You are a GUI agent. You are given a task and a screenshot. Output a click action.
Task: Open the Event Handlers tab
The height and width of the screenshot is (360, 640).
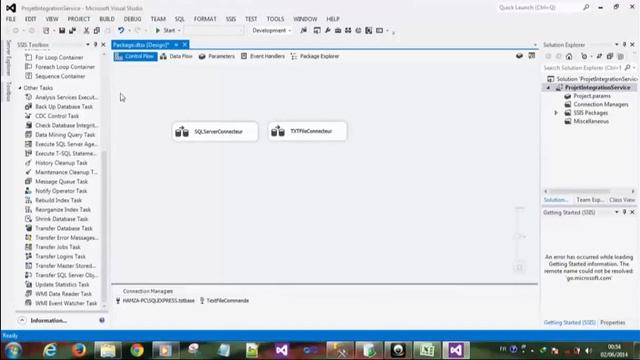click(263, 56)
